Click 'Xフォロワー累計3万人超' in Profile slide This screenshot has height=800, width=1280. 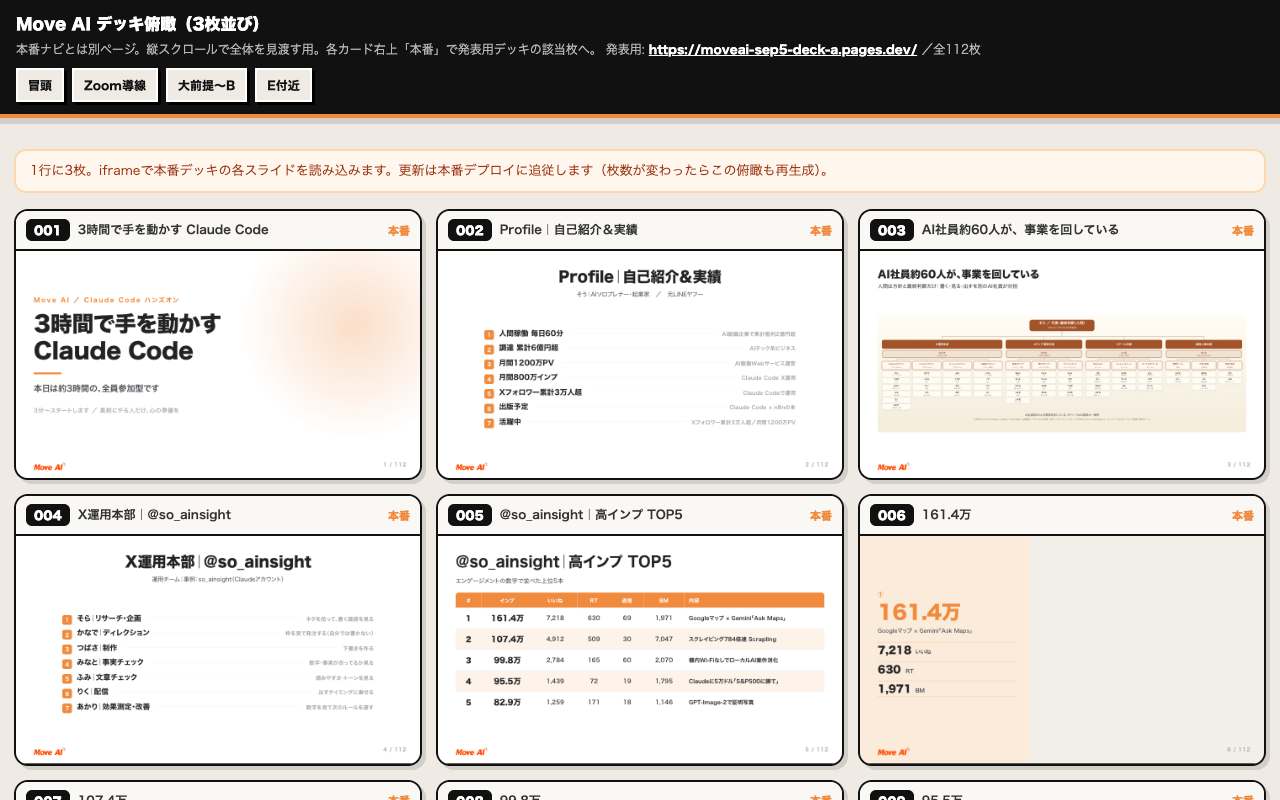tap(540, 393)
